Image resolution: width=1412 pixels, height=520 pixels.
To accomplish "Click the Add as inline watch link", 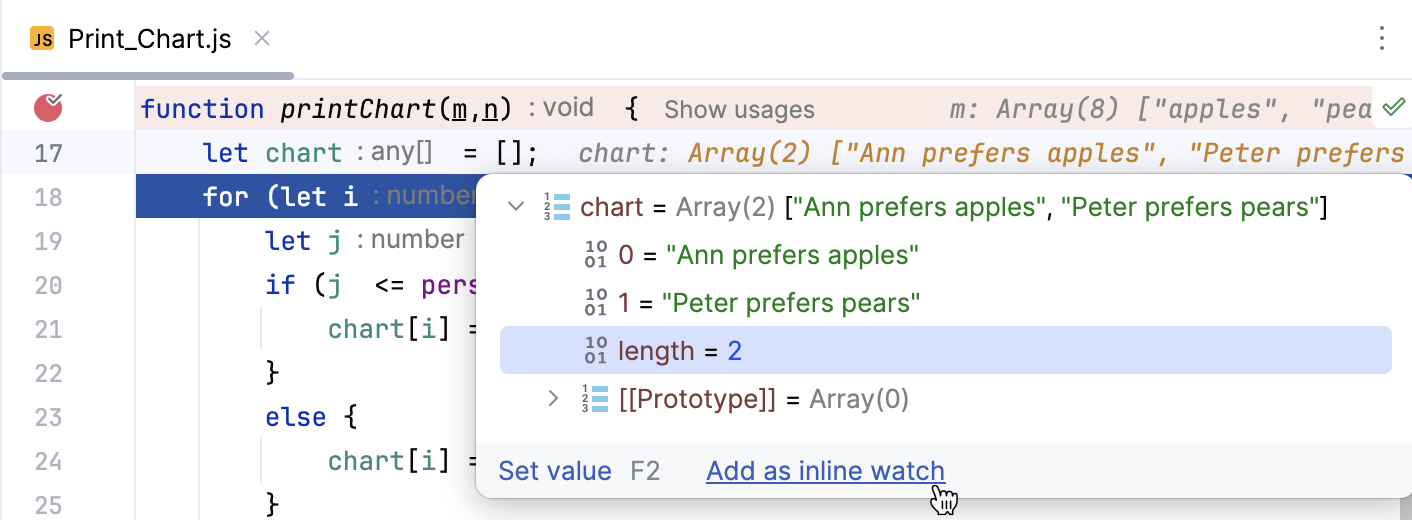I will click(825, 471).
